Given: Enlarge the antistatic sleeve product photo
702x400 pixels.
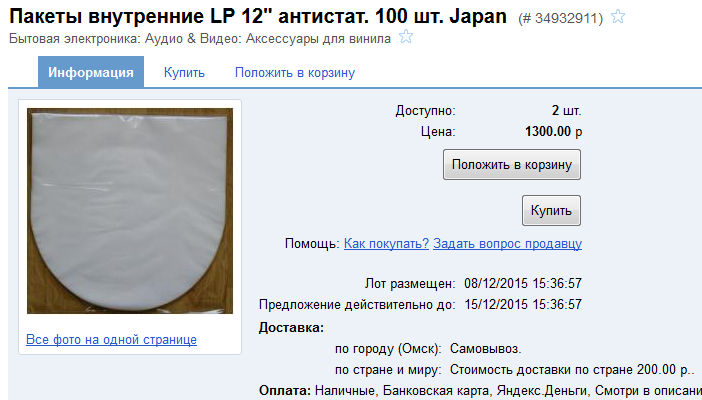Looking at the screenshot, I should tap(130, 211).
